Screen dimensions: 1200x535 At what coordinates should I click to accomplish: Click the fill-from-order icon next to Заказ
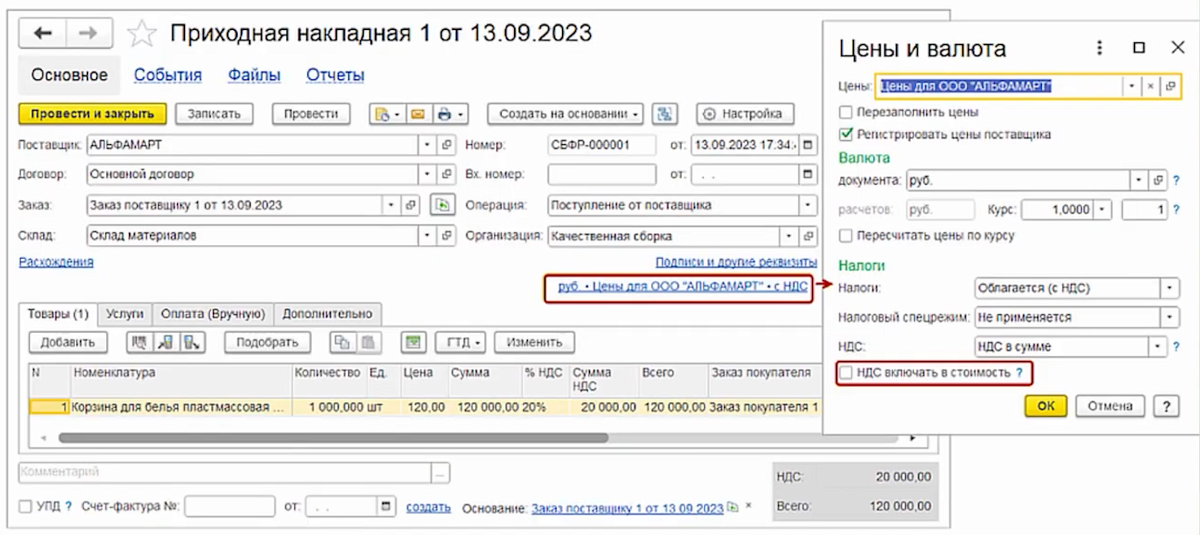(441, 205)
